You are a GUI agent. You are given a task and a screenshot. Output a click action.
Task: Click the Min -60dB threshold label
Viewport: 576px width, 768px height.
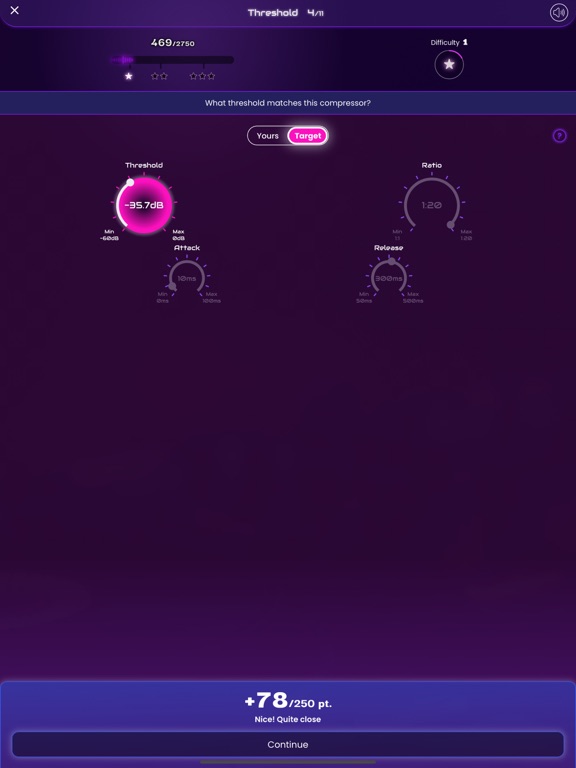(109, 235)
